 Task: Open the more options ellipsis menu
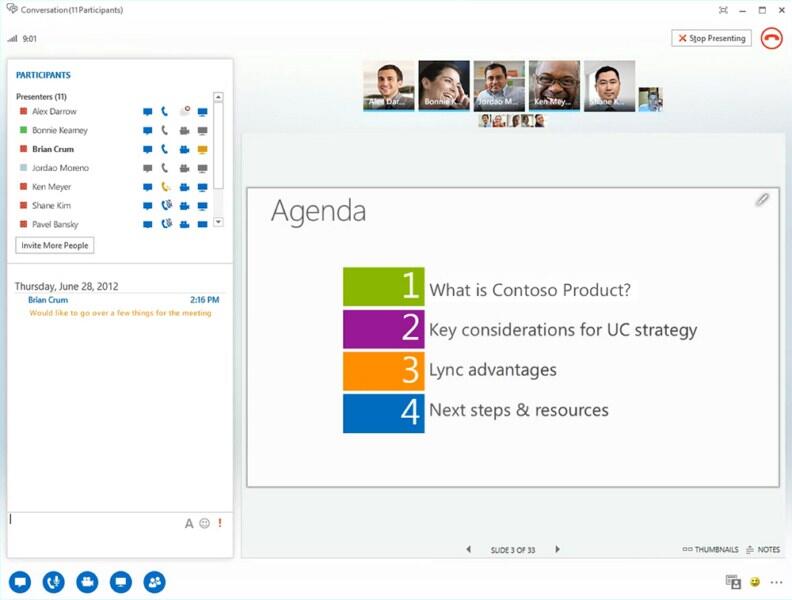click(x=776, y=582)
